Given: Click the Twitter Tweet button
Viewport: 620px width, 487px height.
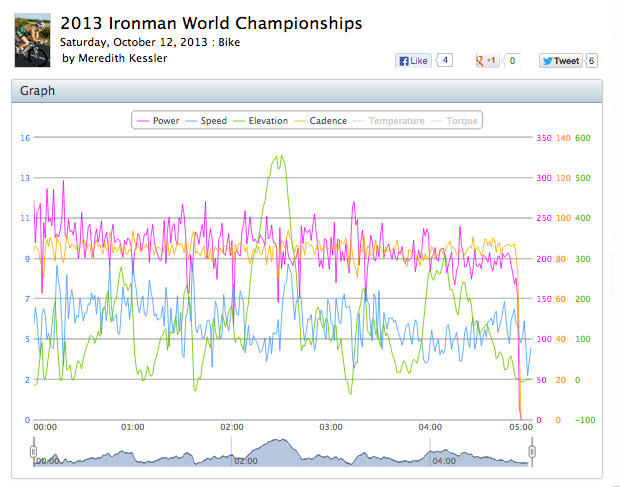Looking at the screenshot, I should 560,61.
